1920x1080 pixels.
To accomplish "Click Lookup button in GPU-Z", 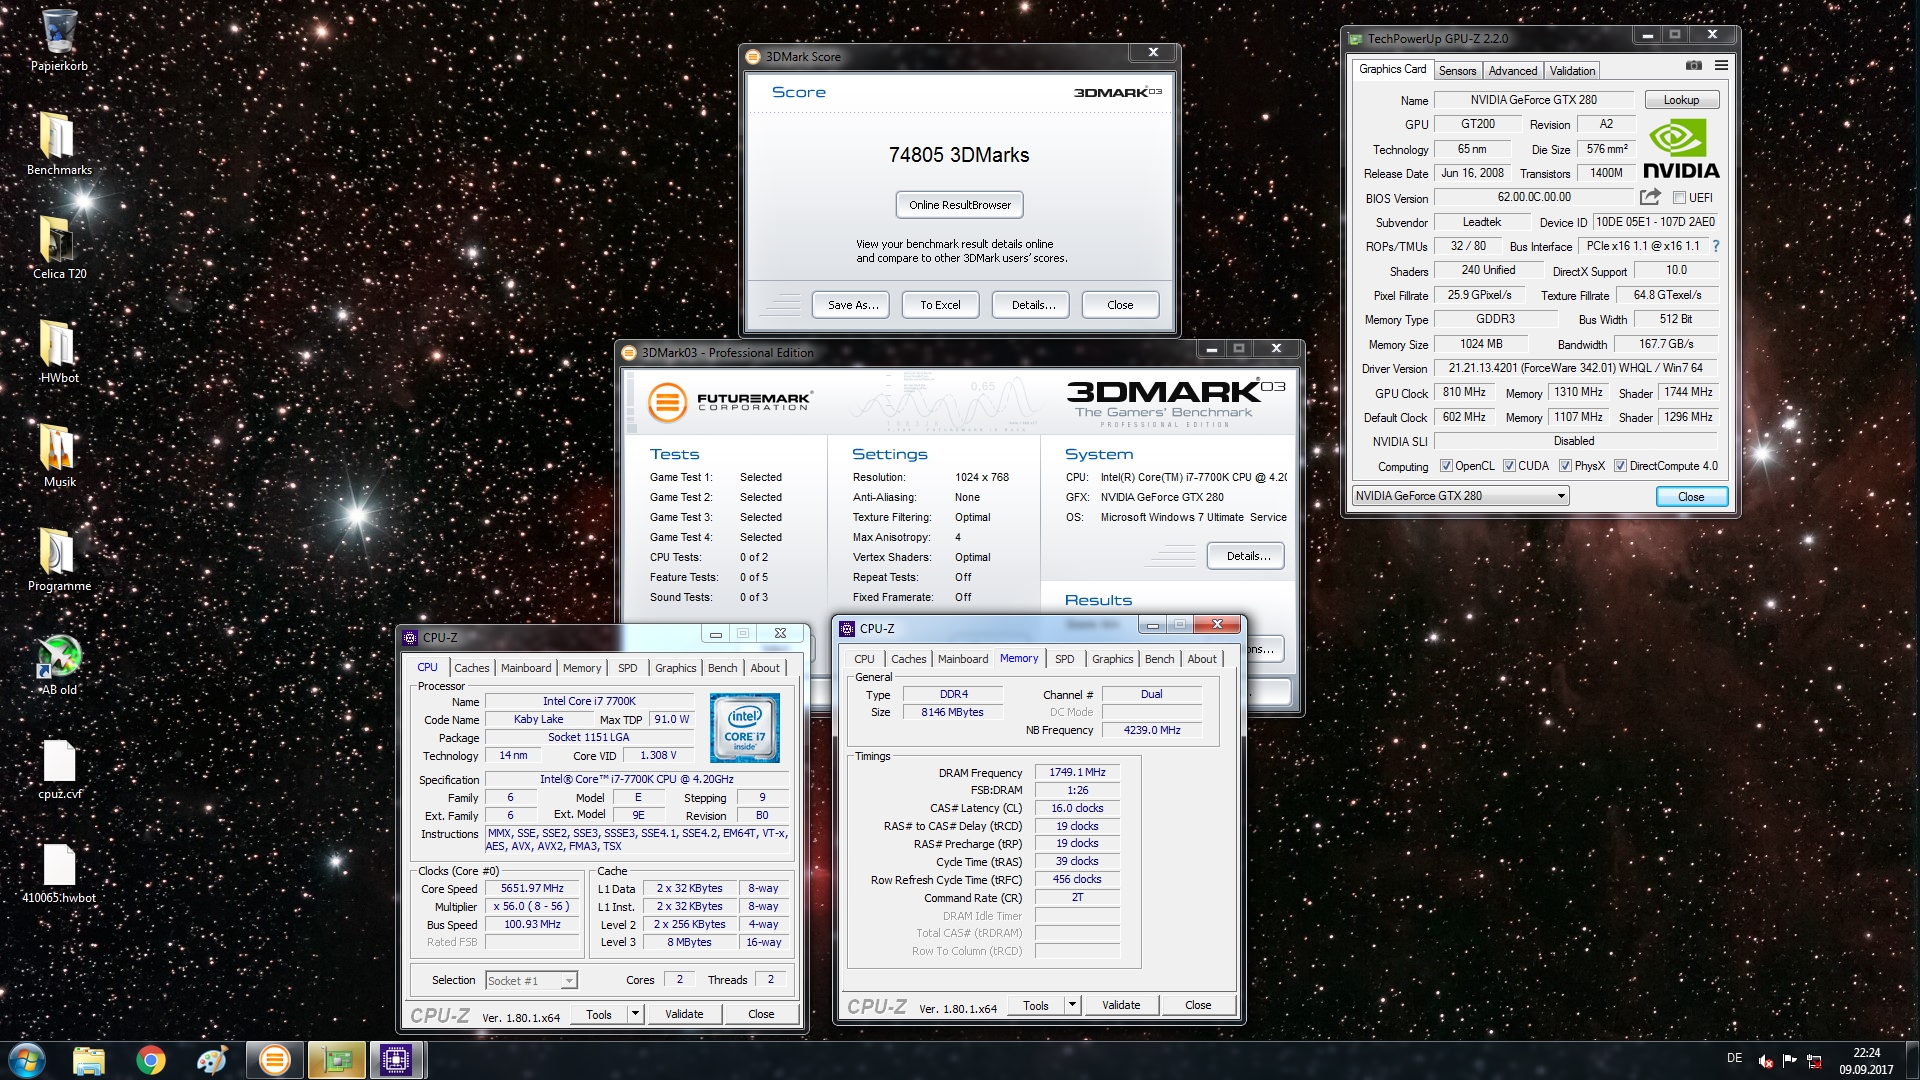I will click(x=1681, y=100).
